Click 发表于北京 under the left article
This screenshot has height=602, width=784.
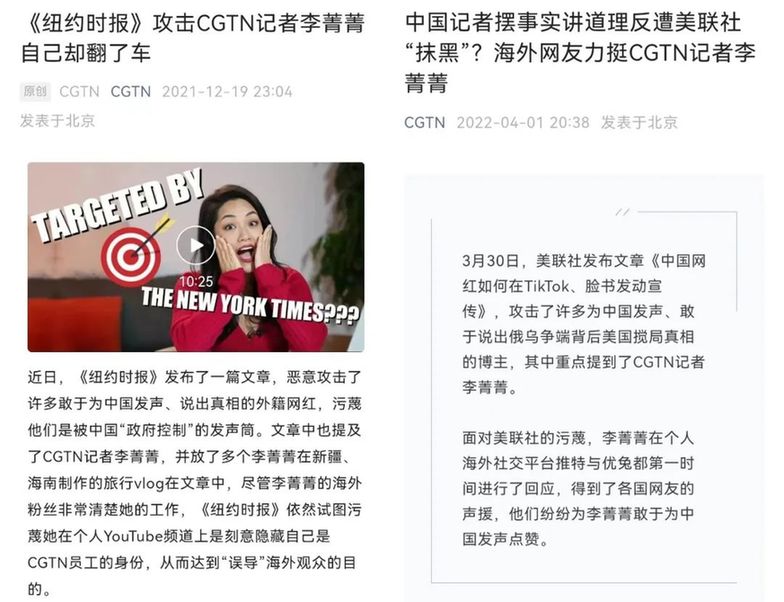58,120
